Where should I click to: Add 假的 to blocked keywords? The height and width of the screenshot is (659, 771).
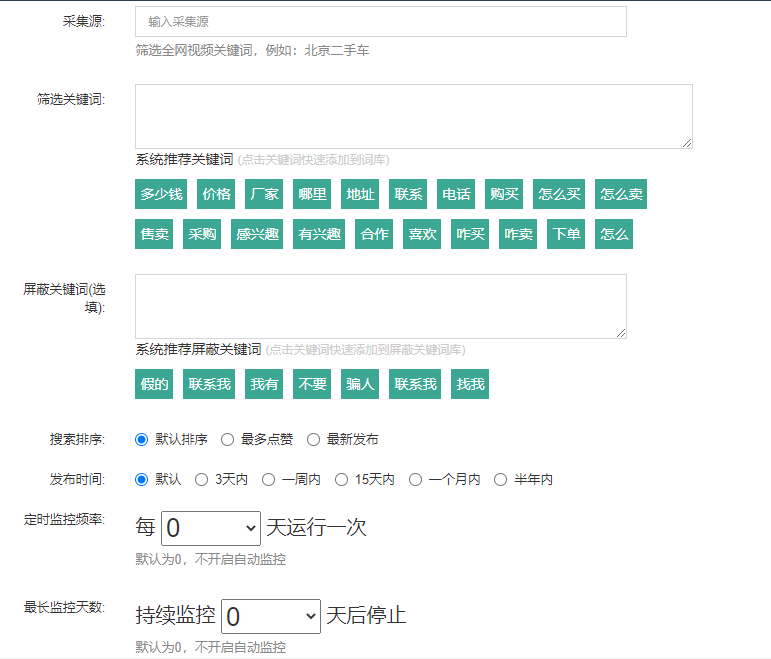[154, 384]
